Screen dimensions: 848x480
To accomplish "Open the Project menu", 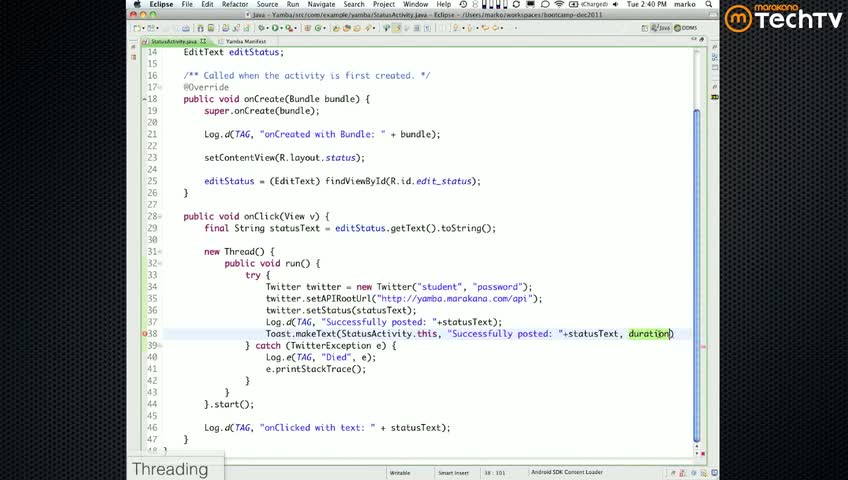I will [383, 4].
